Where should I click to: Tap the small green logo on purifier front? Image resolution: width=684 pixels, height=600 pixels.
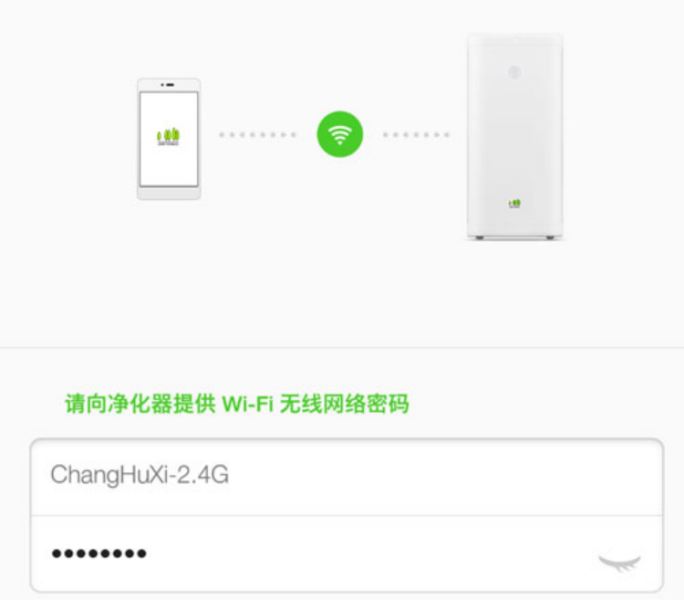[515, 203]
